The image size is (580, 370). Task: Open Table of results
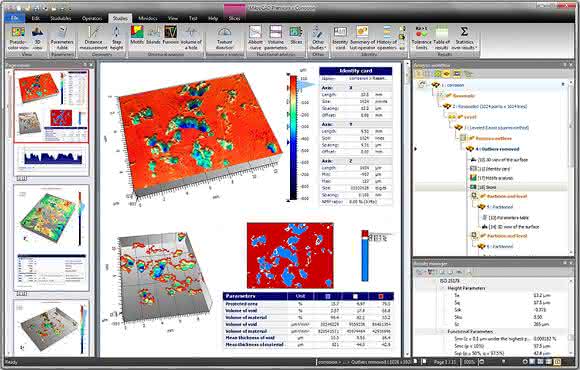441,38
